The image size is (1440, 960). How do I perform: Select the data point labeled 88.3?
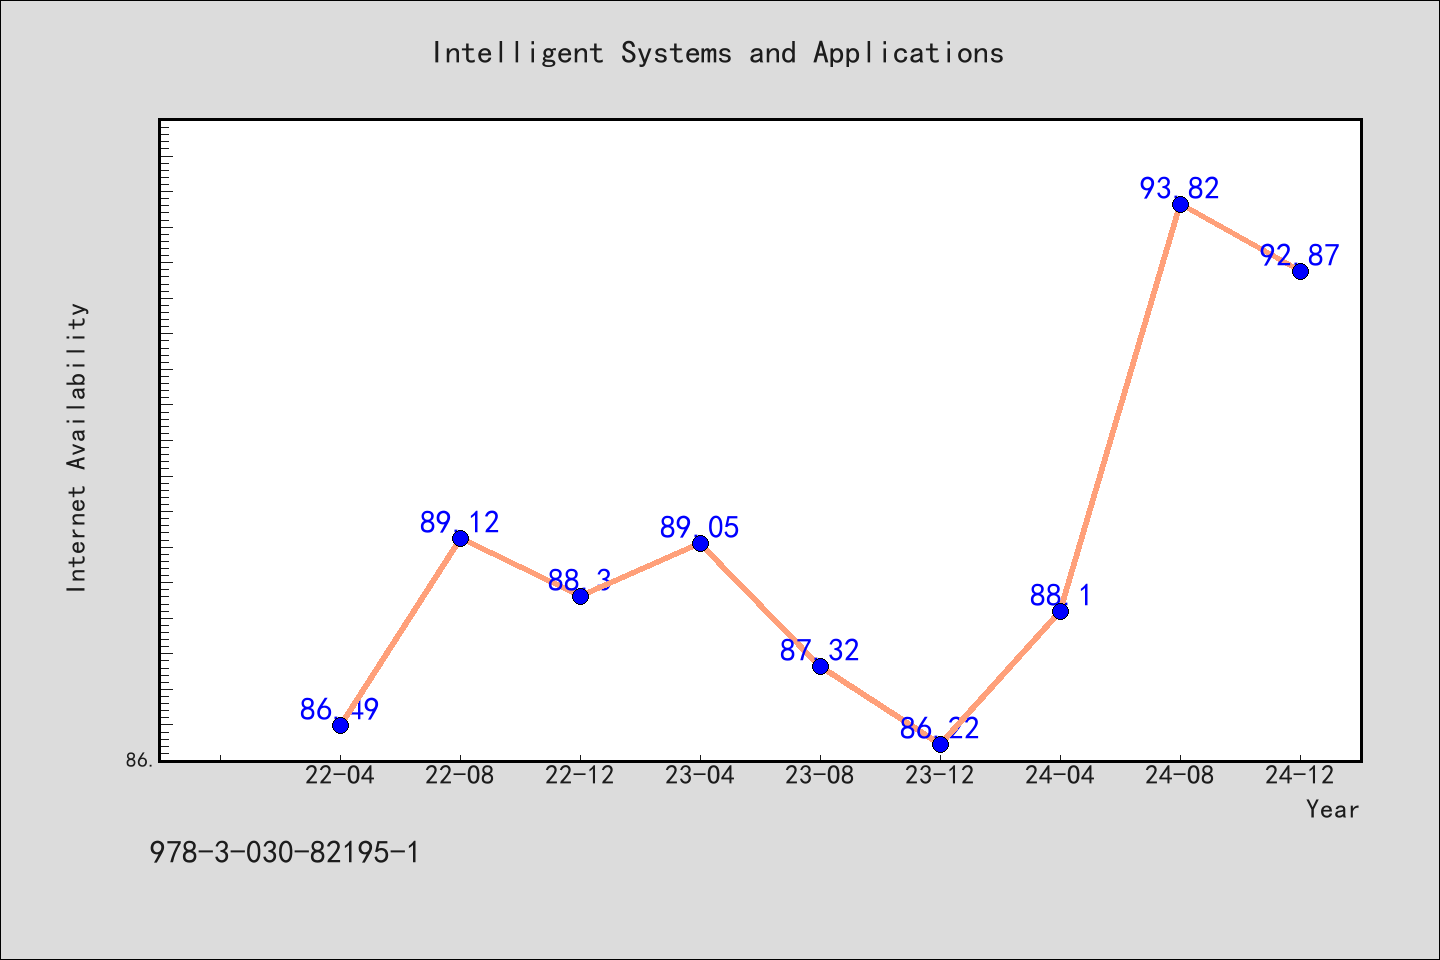click(x=580, y=596)
